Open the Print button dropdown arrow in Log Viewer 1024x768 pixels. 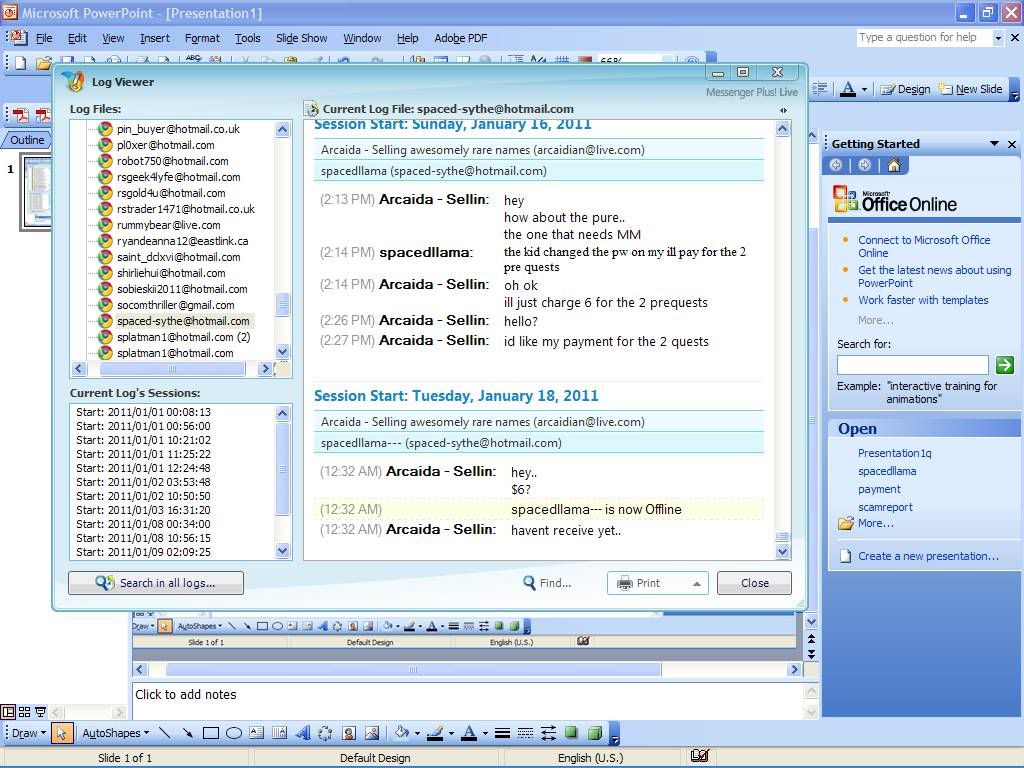[x=697, y=583]
